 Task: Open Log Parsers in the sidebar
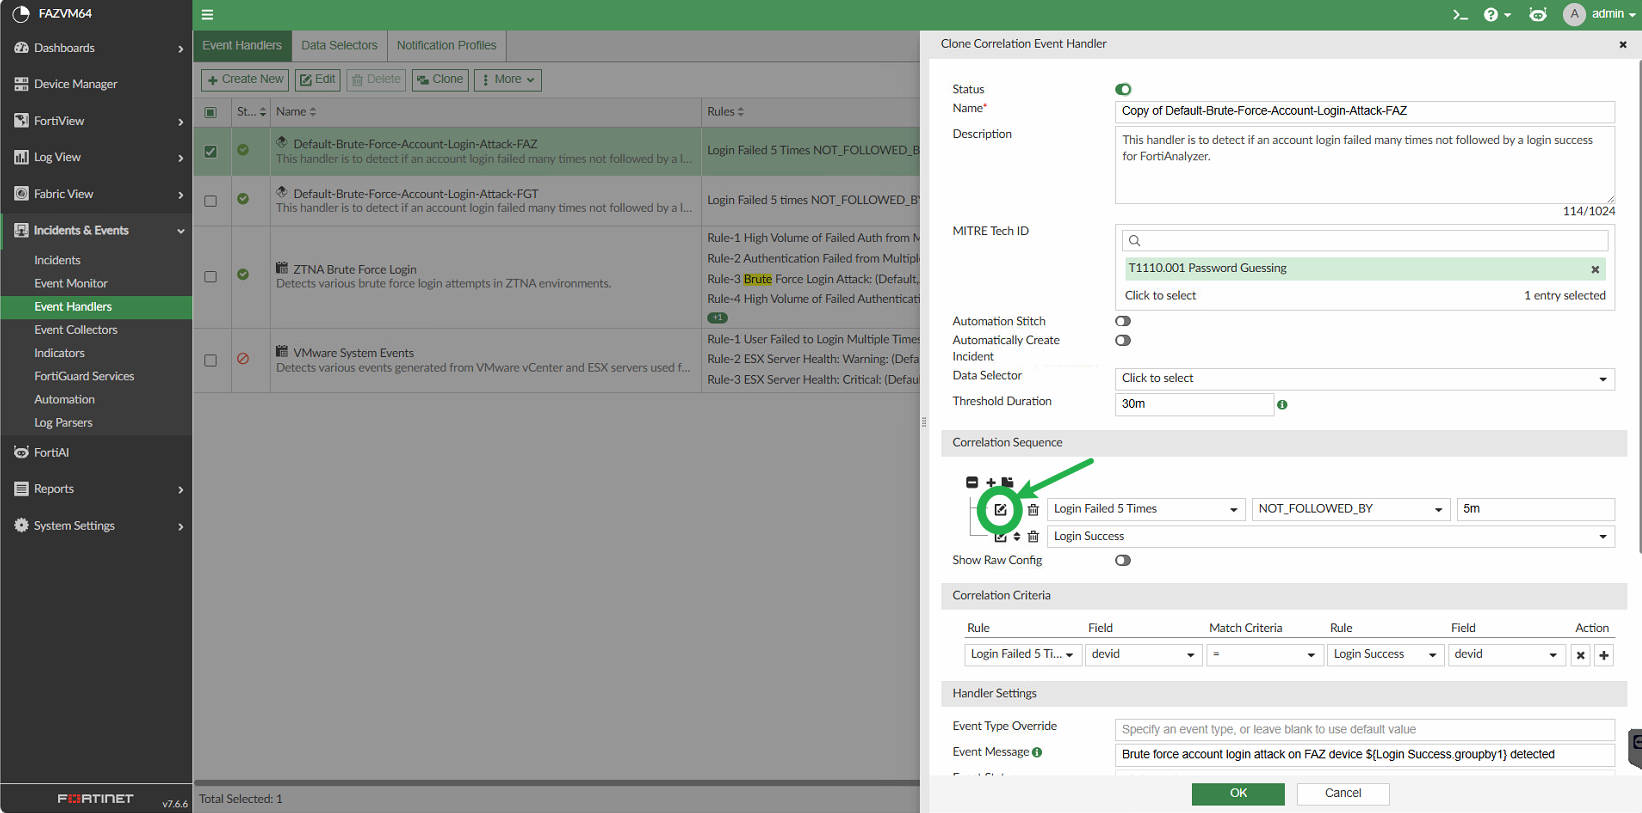63,423
